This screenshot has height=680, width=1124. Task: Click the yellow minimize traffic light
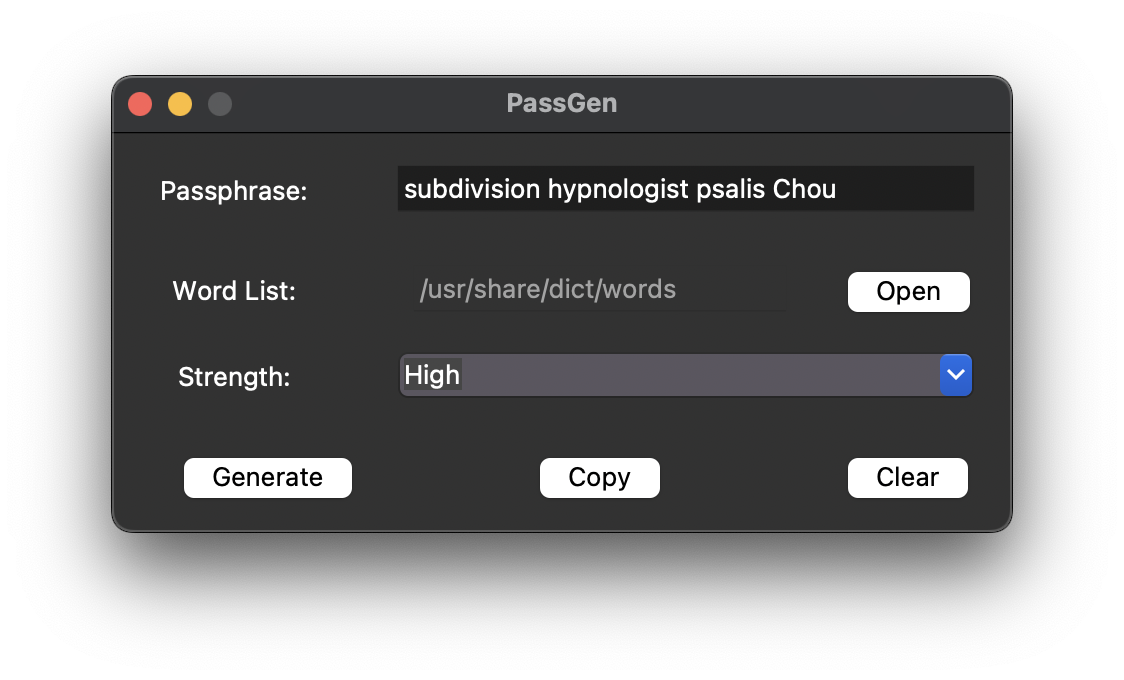coord(180,103)
